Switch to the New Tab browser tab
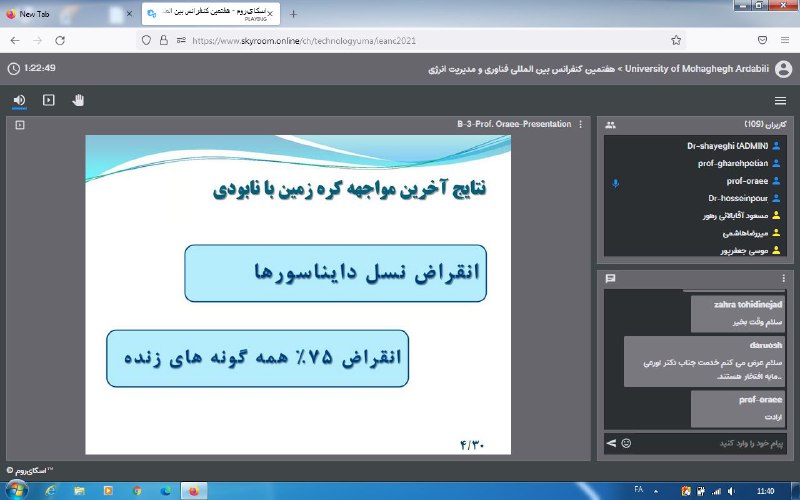 click(x=69, y=14)
